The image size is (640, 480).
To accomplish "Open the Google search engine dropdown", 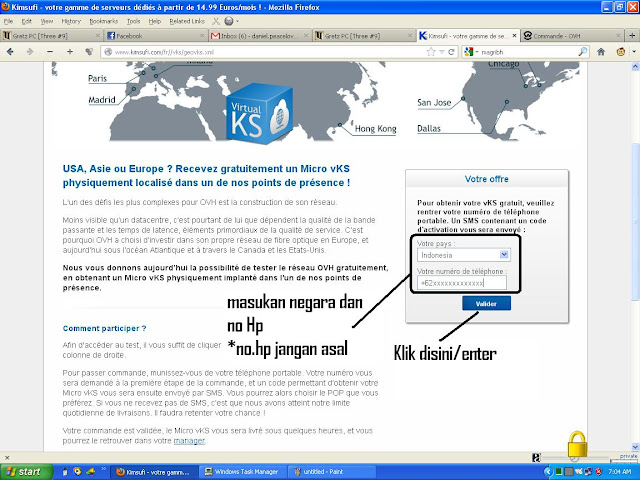I will (471, 52).
